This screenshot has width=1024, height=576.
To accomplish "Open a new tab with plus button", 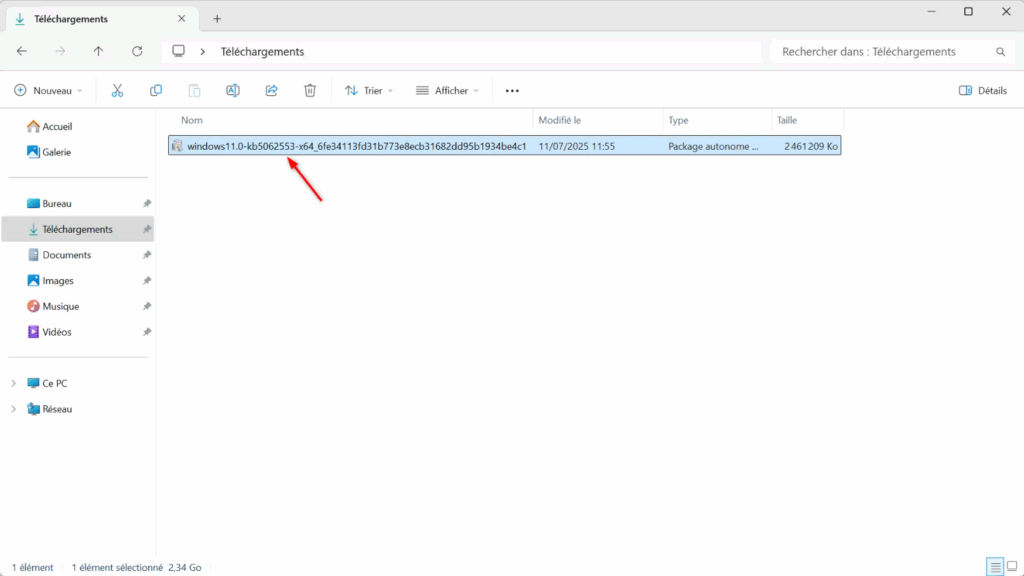I will [x=217, y=19].
